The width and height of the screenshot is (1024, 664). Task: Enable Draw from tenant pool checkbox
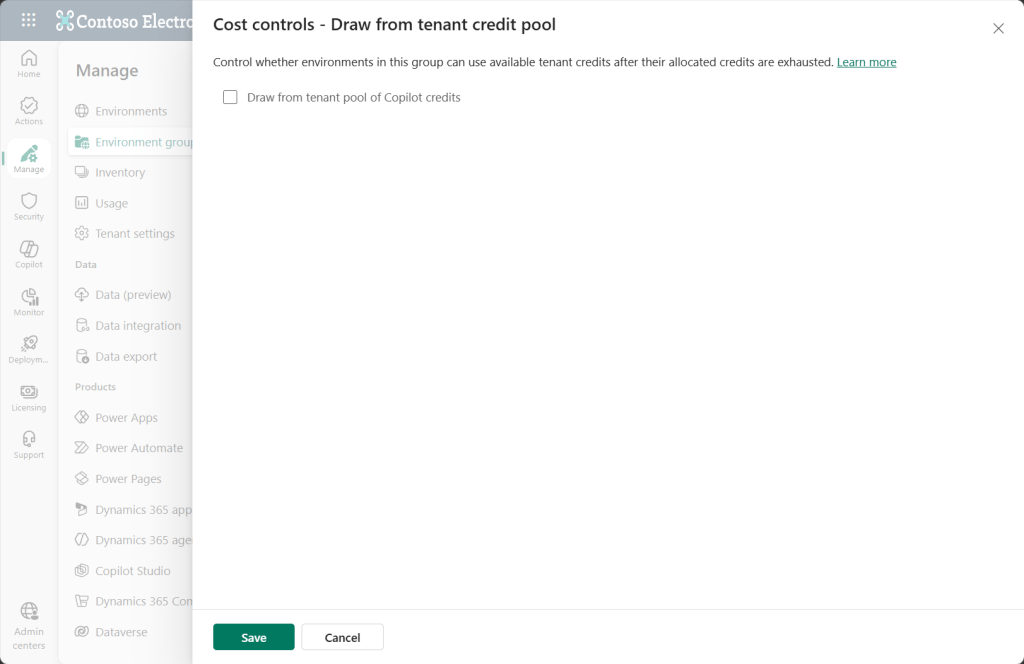pyautogui.click(x=230, y=97)
